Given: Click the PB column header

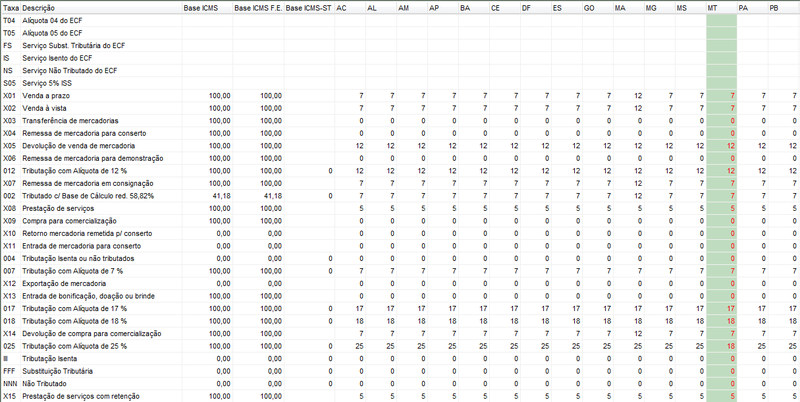Looking at the screenshot, I should pyautogui.click(x=774, y=8).
